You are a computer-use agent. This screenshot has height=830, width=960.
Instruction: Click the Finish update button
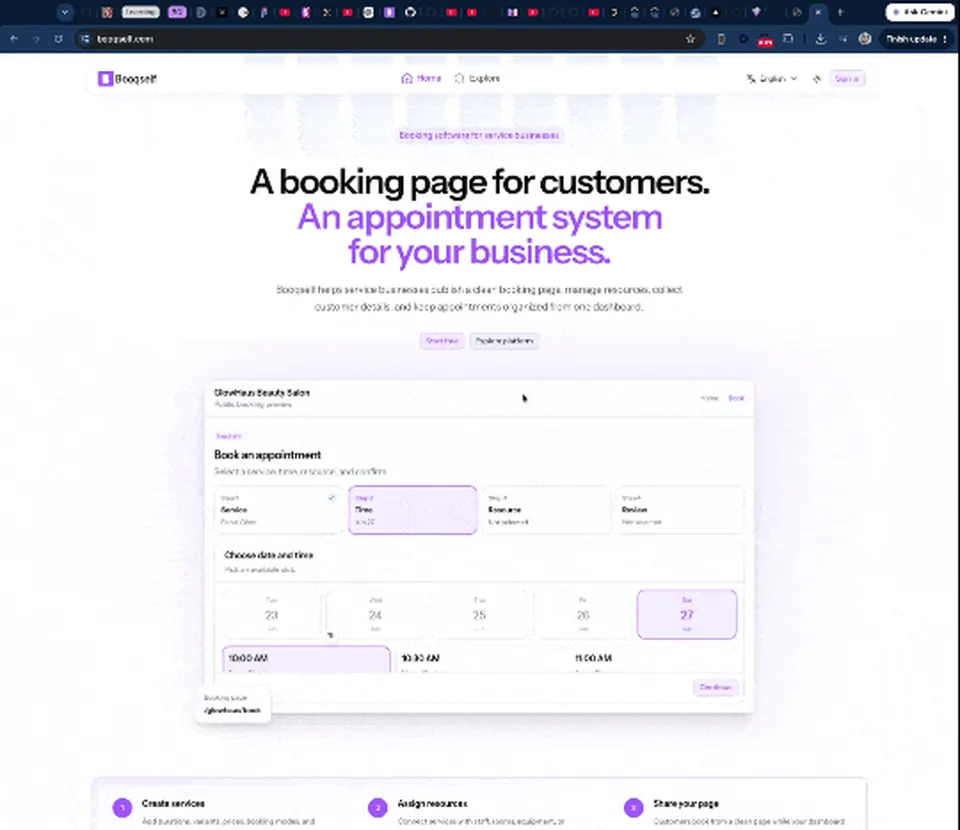[x=916, y=39]
